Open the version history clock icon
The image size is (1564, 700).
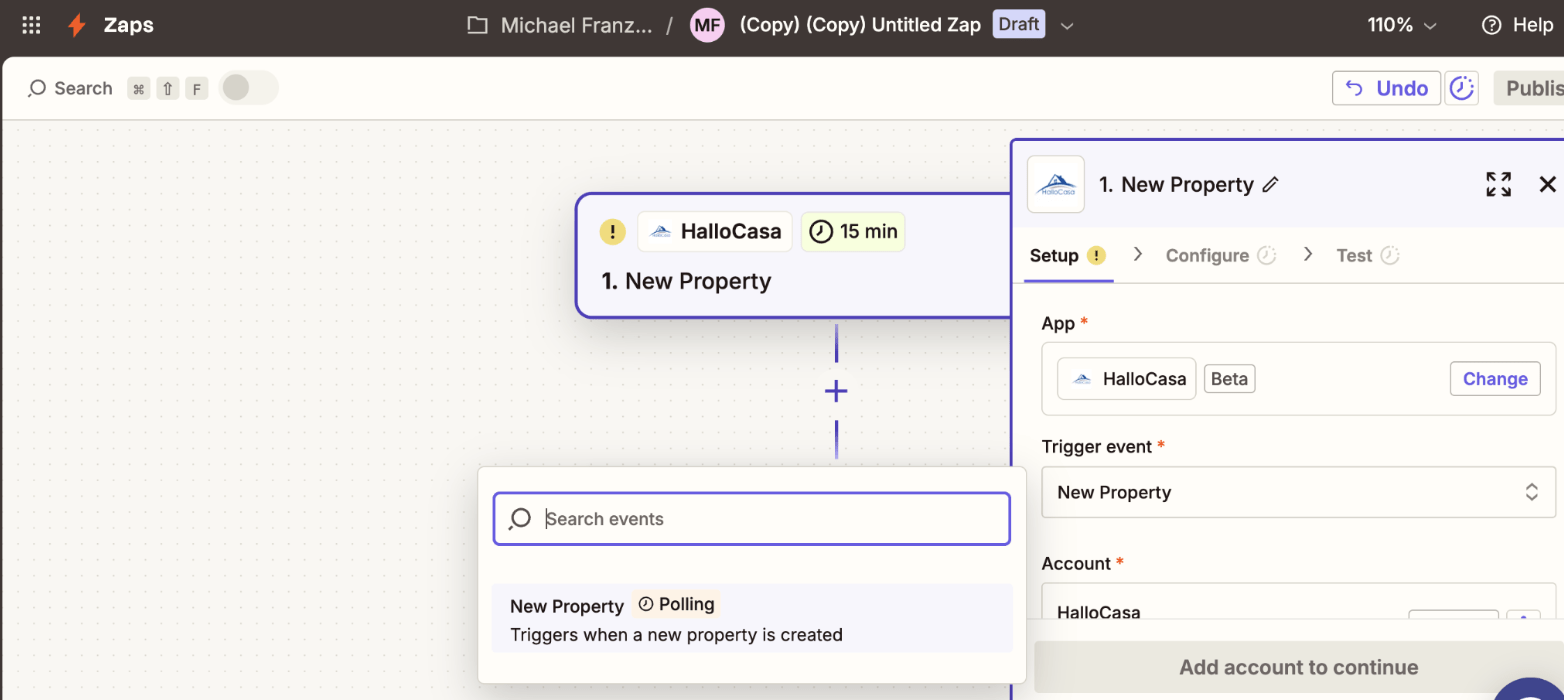point(1462,88)
